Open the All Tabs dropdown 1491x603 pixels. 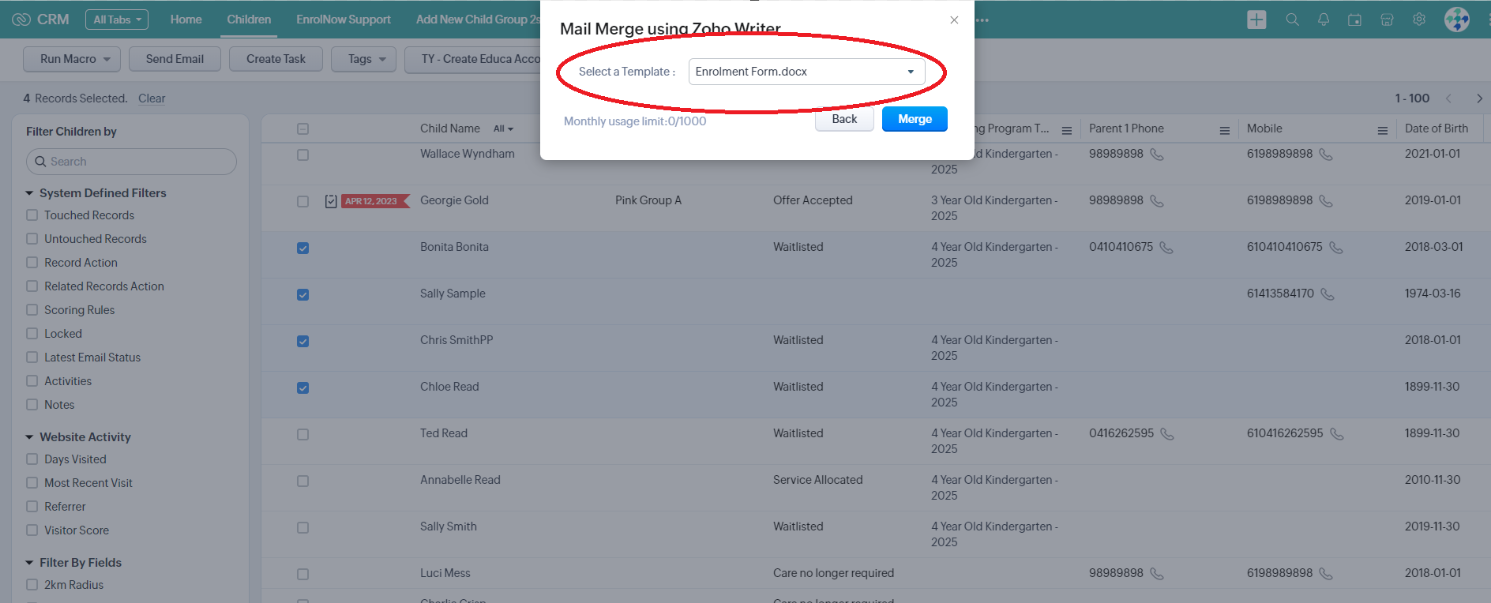(x=117, y=19)
